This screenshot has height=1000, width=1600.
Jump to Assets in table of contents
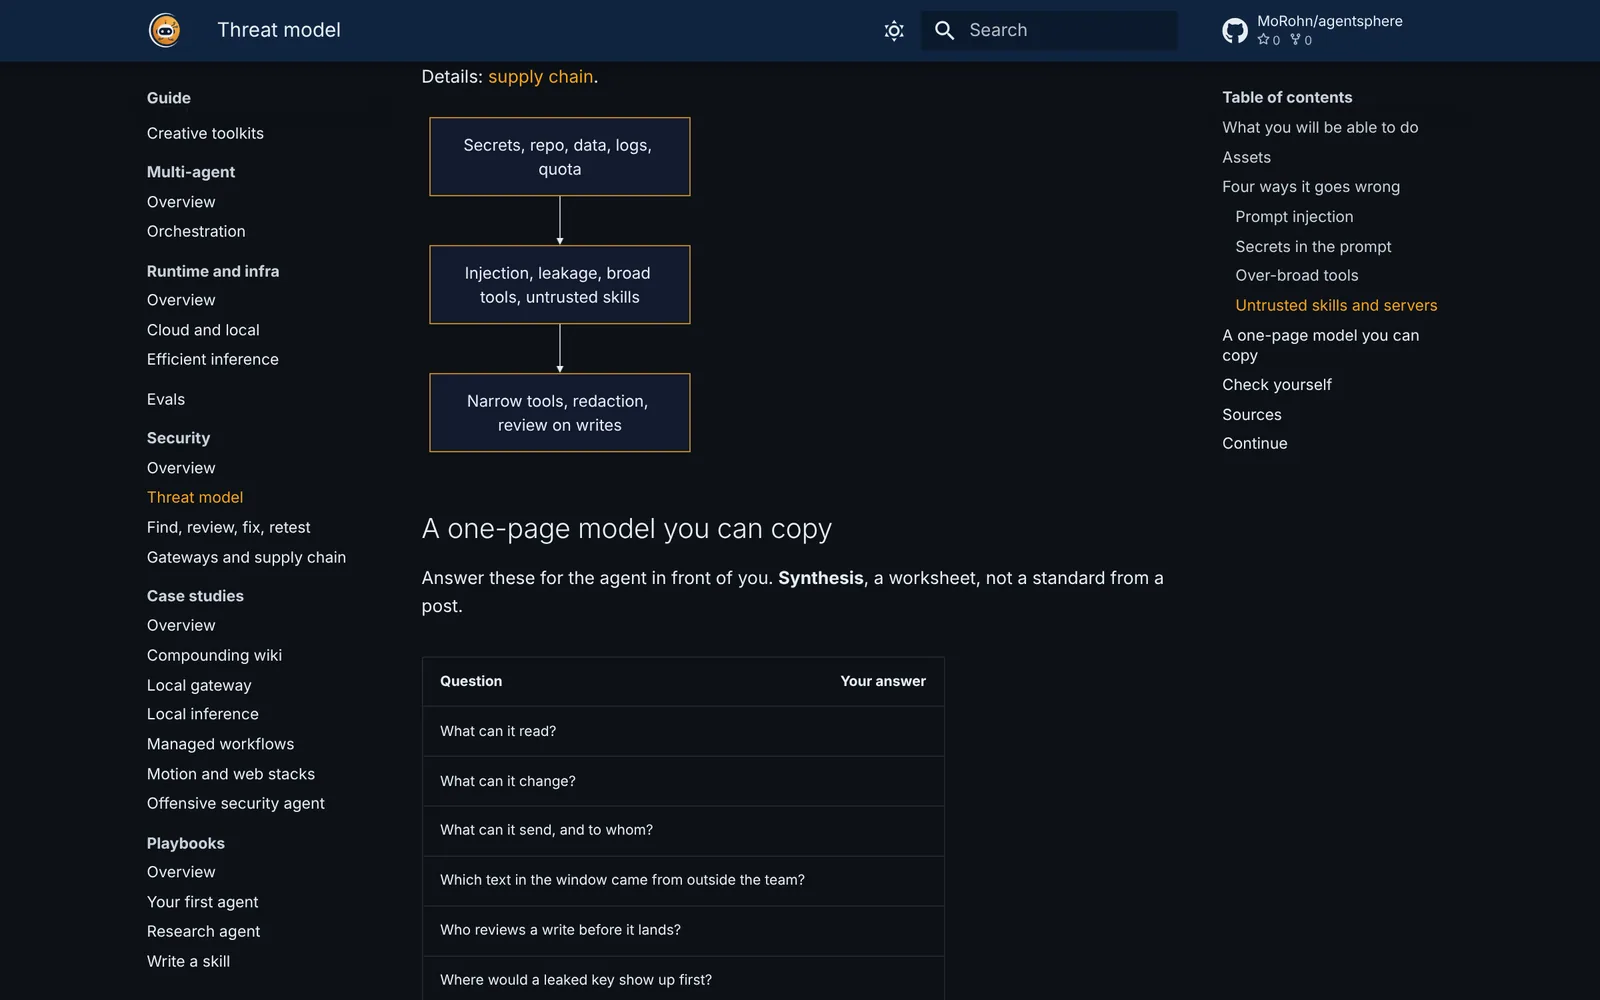point(1247,157)
